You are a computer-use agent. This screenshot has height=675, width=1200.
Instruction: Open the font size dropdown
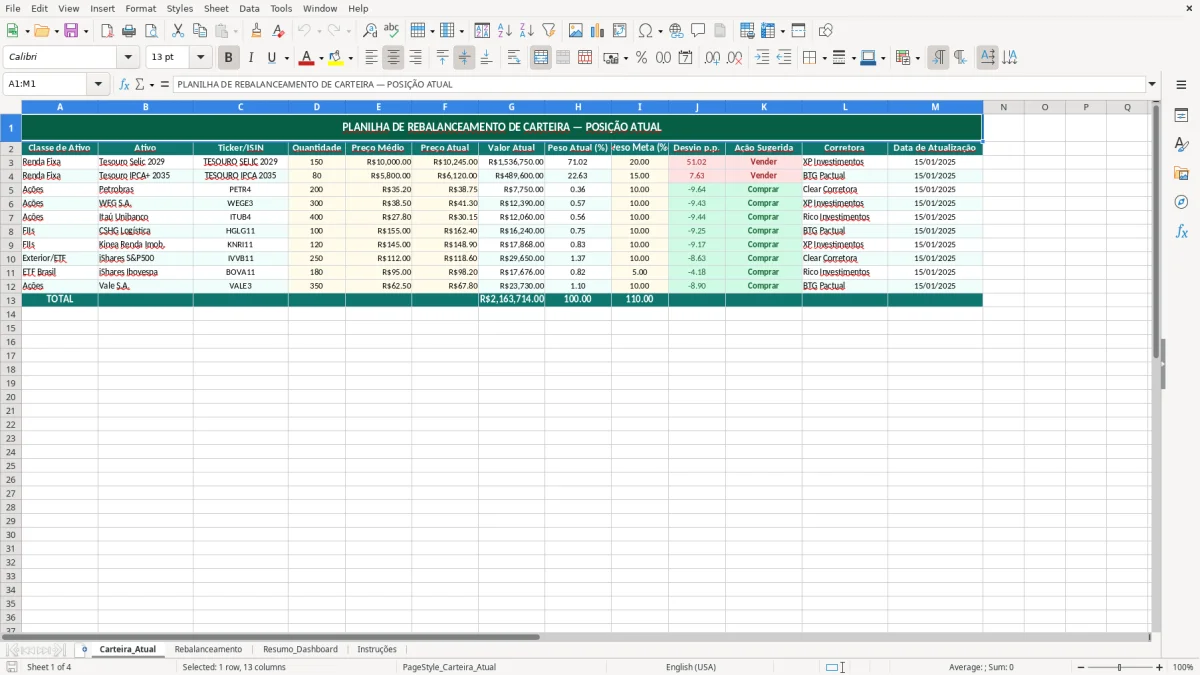[200, 58]
